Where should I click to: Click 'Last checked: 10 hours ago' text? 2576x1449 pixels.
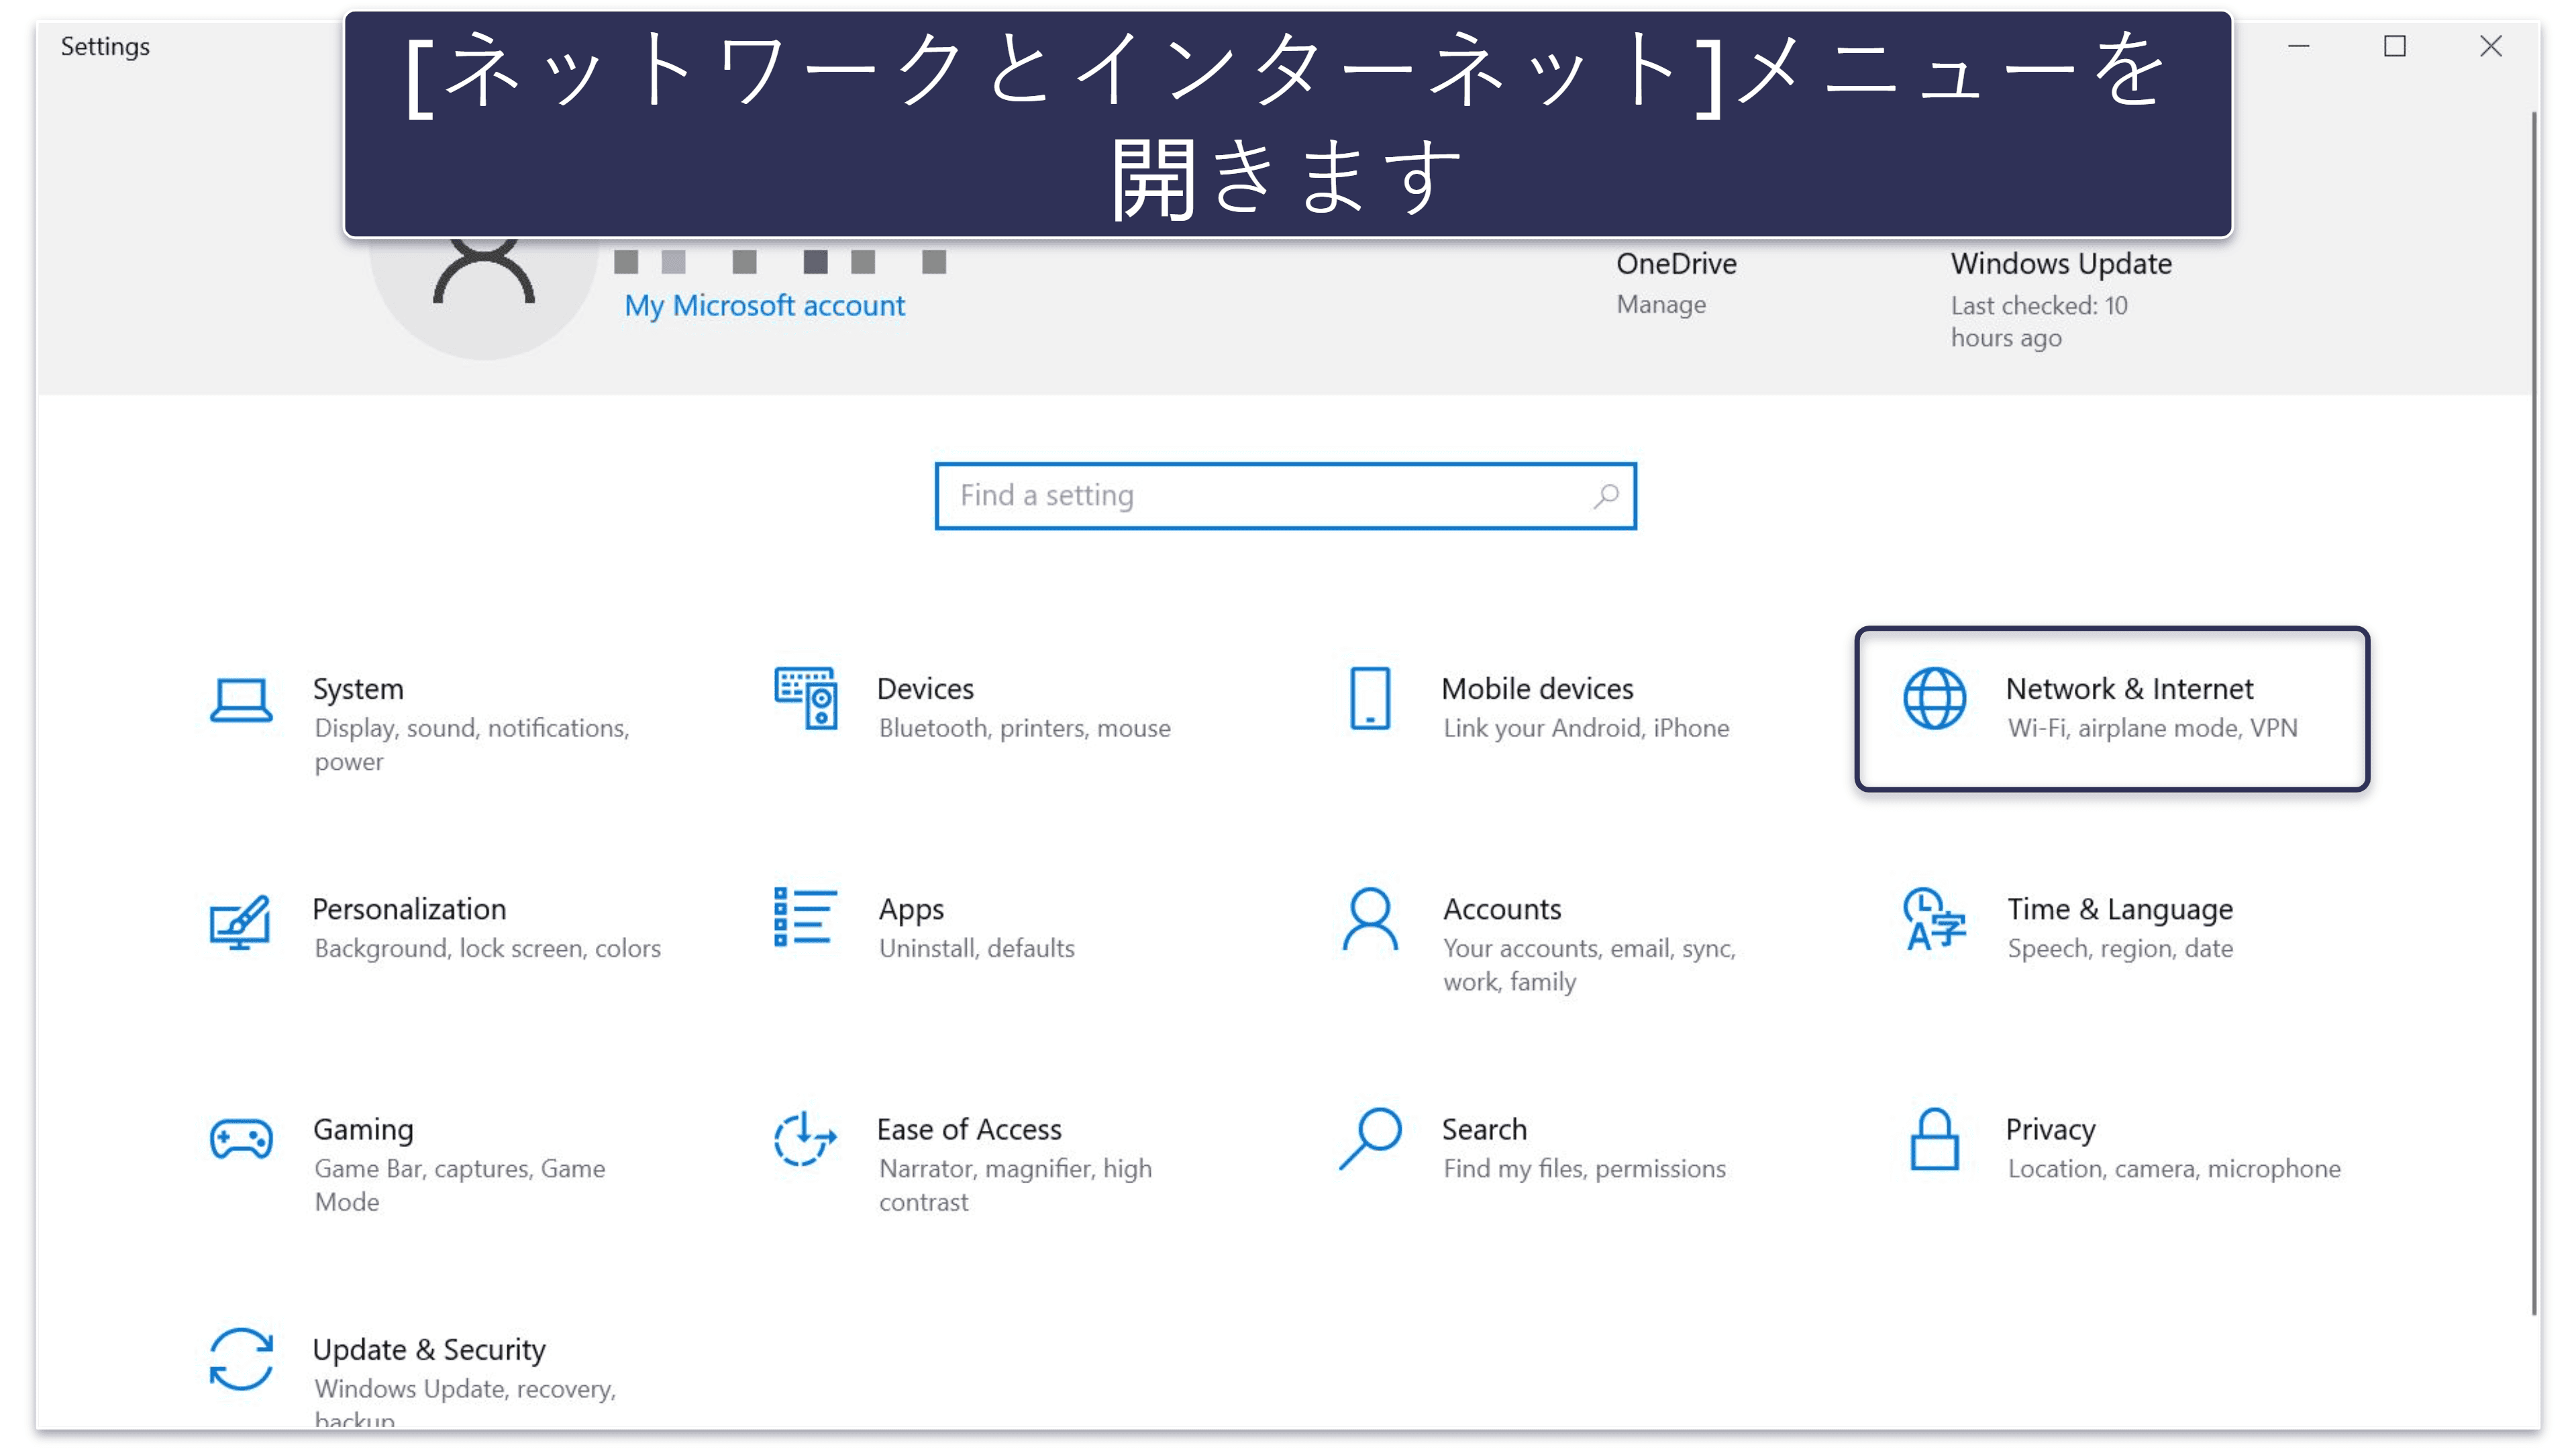pyautogui.click(x=2039, y=321)
